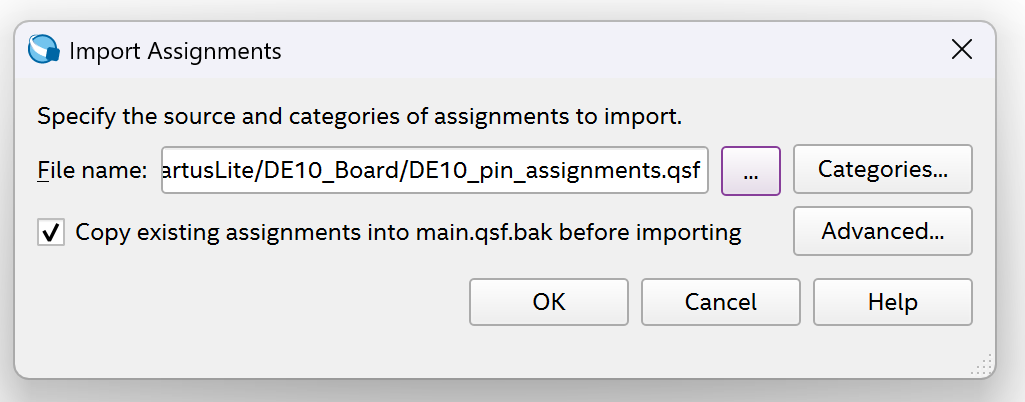The width and height of the screenshot is (1025, 402).
Task: Close the Import Assignments dialog with X
Action: click(x=962, y=50)
